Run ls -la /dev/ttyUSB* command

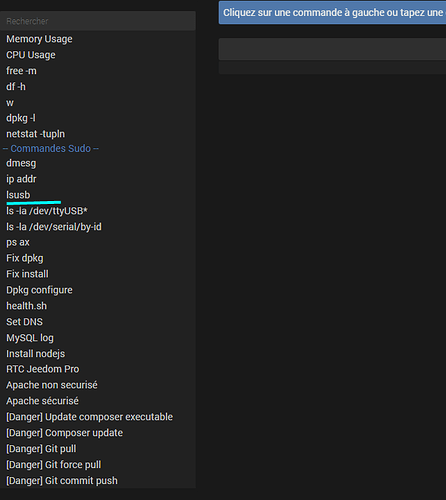47,211
